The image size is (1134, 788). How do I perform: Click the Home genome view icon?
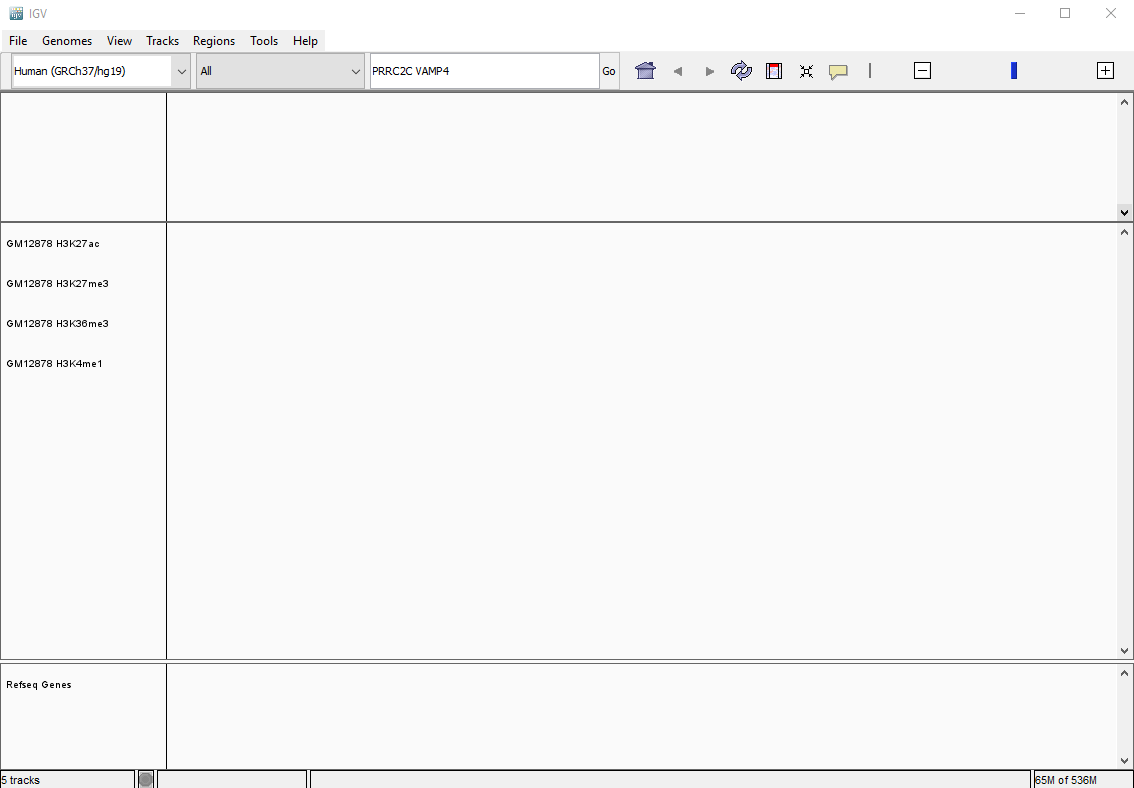tap(645, 71)
